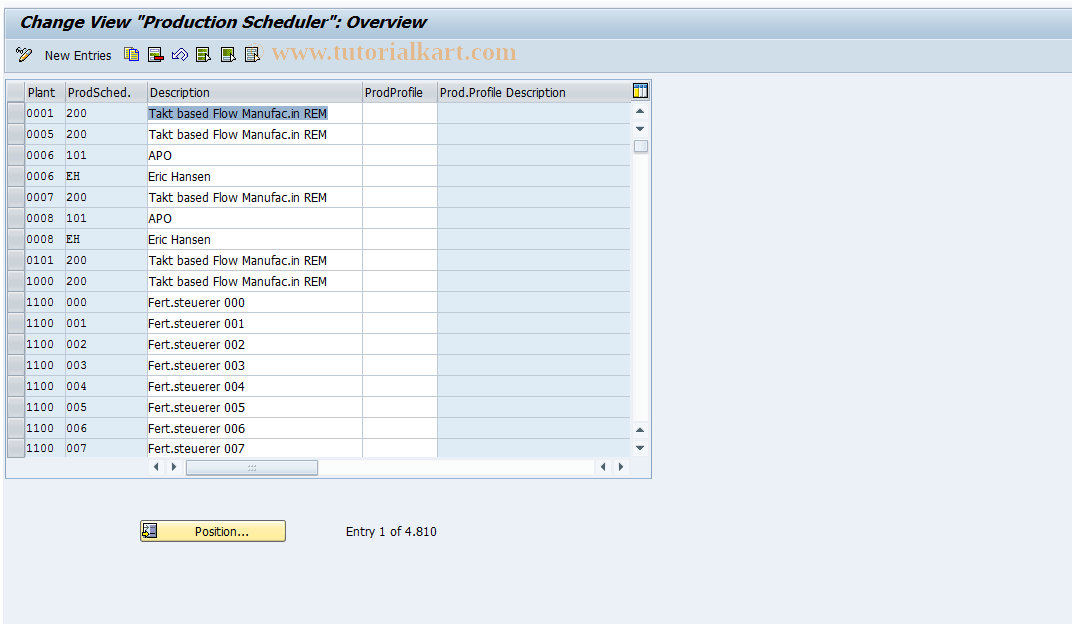
Task: Toggle Display/Change mode with pencil icon
Action: (24, 55)
